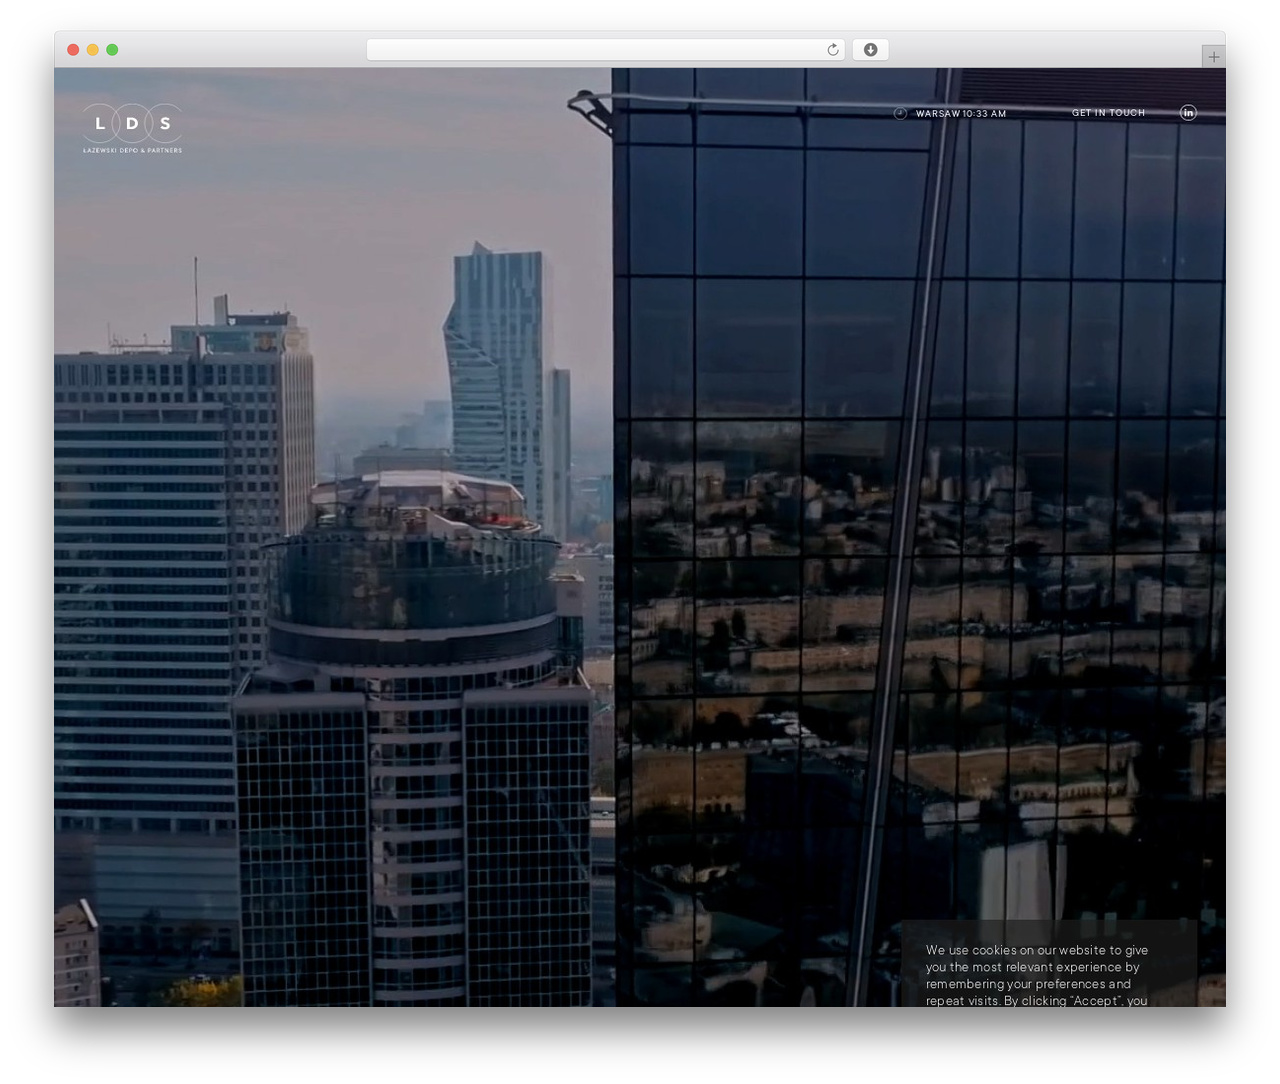Minimize the window with yellow button
The image size is (1280, 1084).
(93, 50)
